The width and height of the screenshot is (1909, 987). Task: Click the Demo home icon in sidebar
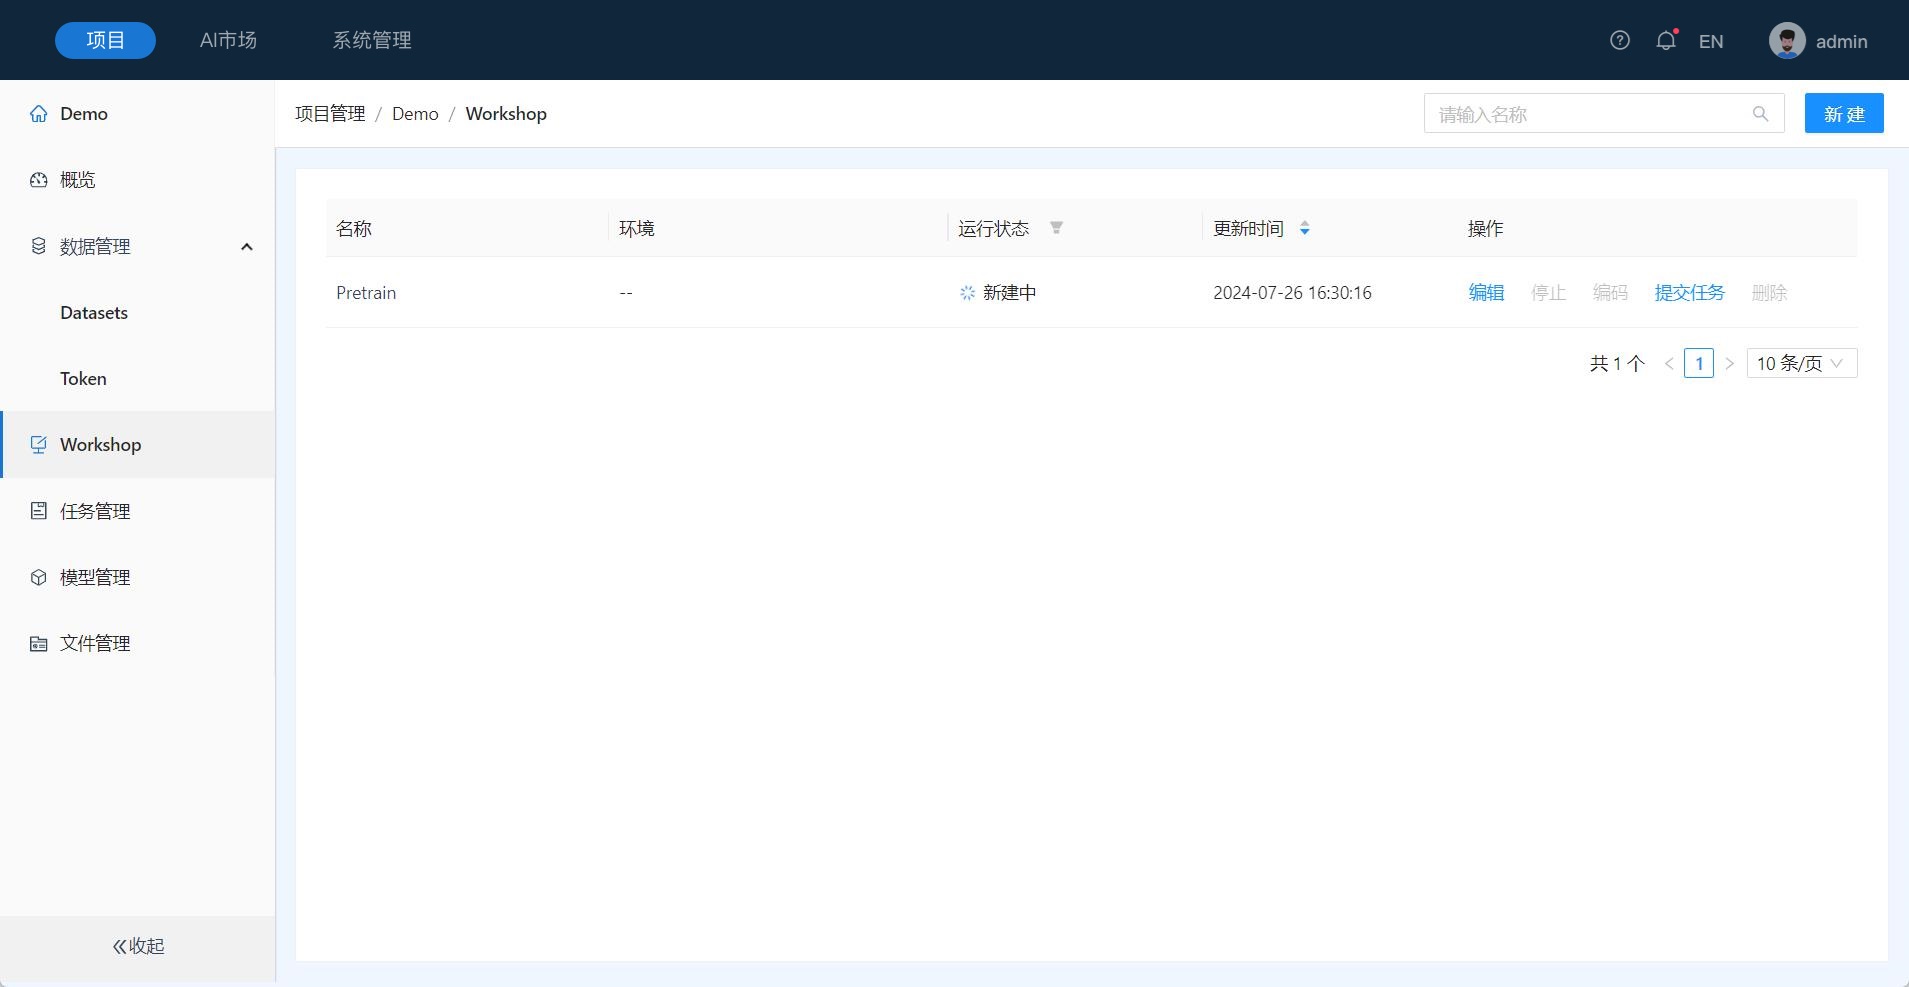[x=39, y=114]
